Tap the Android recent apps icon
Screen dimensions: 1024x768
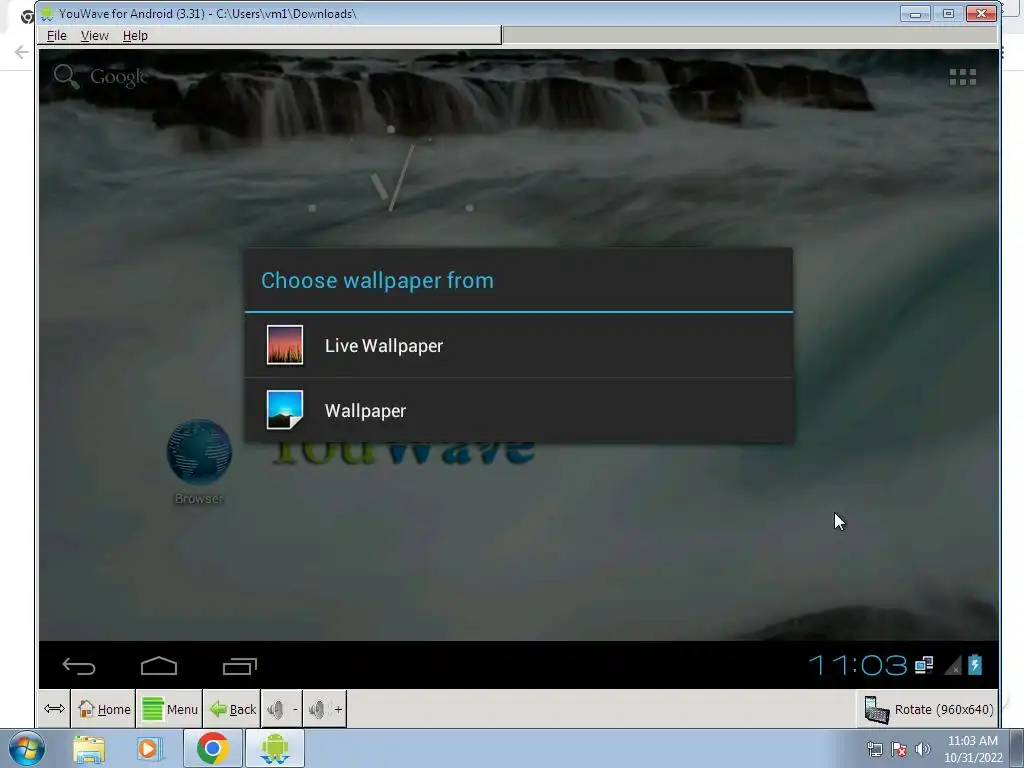240,665
